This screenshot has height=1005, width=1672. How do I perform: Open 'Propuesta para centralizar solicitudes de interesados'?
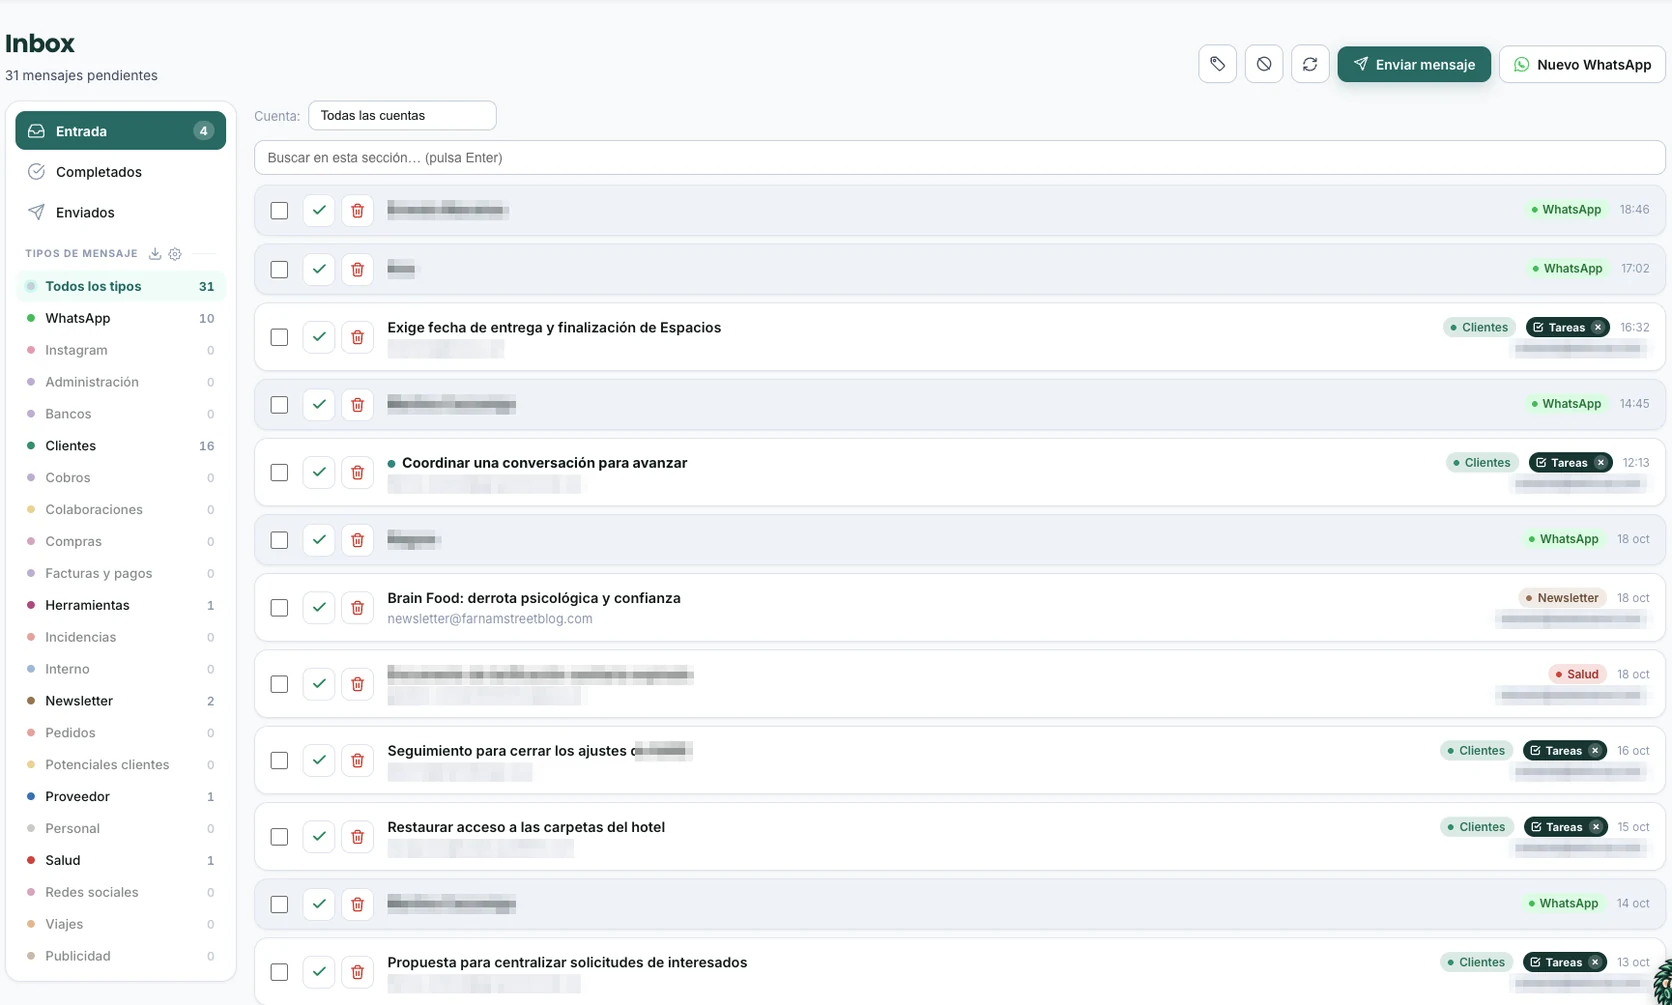pos(567,962)
